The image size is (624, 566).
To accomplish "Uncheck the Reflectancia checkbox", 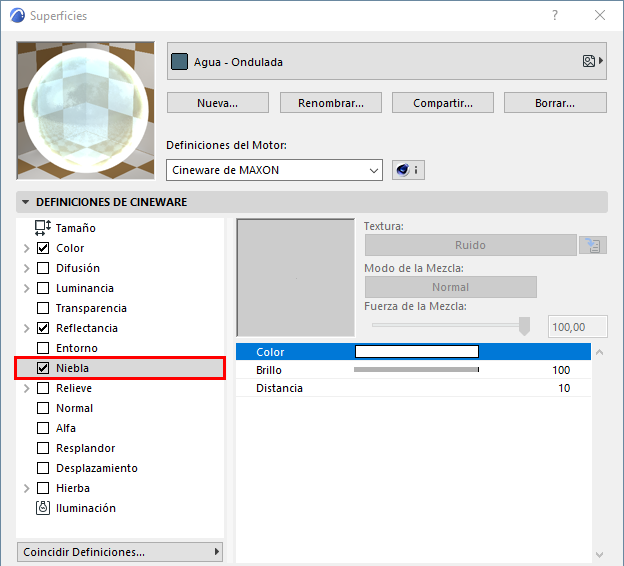I will click(x=43, y=328).
